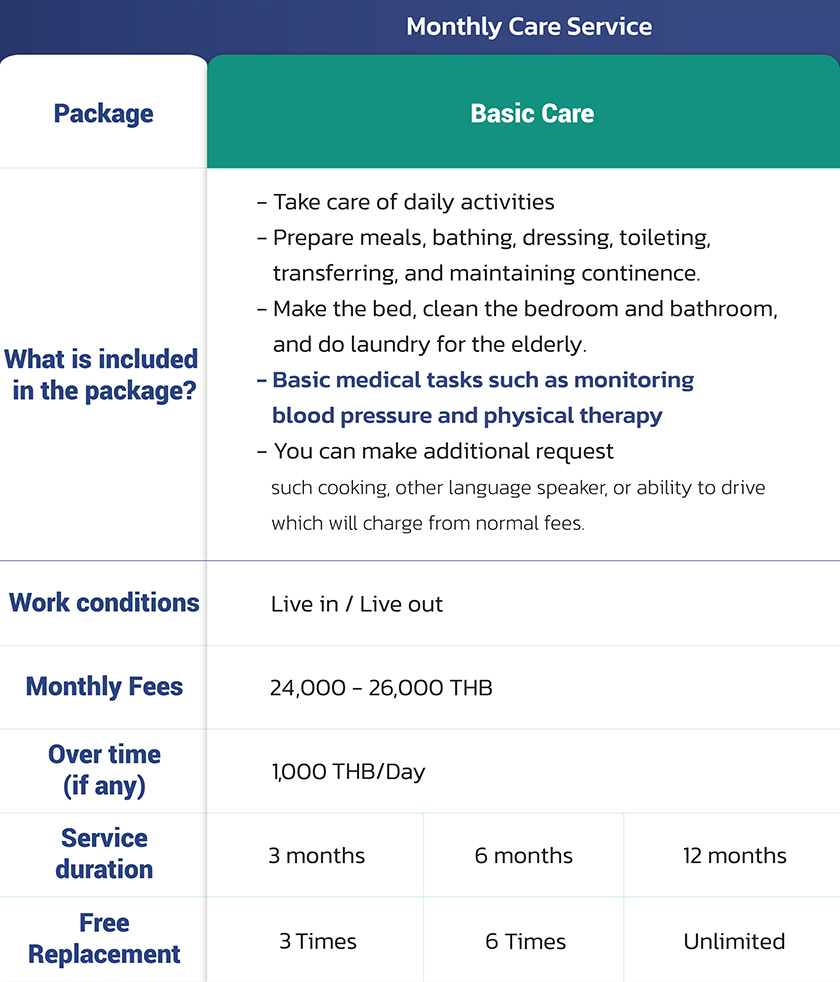Click the '6 Times' free replacement cell
Viewport: 840px width, 982px height.
click(x=526, y=941)
